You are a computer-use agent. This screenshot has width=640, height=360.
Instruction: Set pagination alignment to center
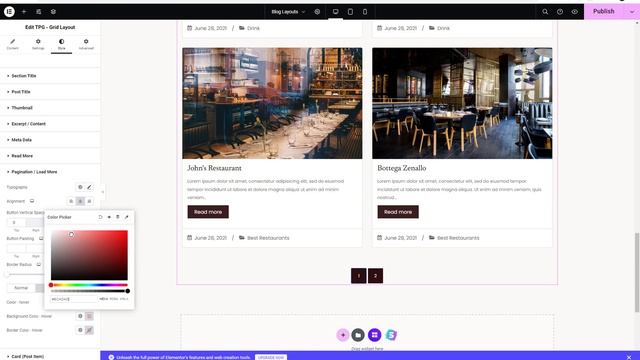tap(80, 201)
